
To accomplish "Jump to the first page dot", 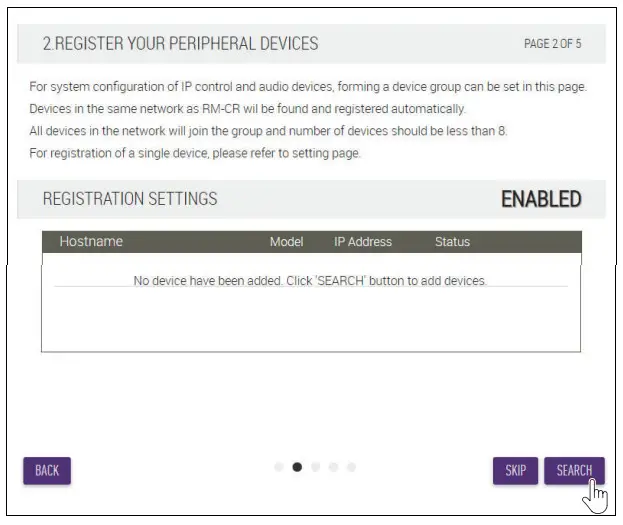I will click(279, 467).
